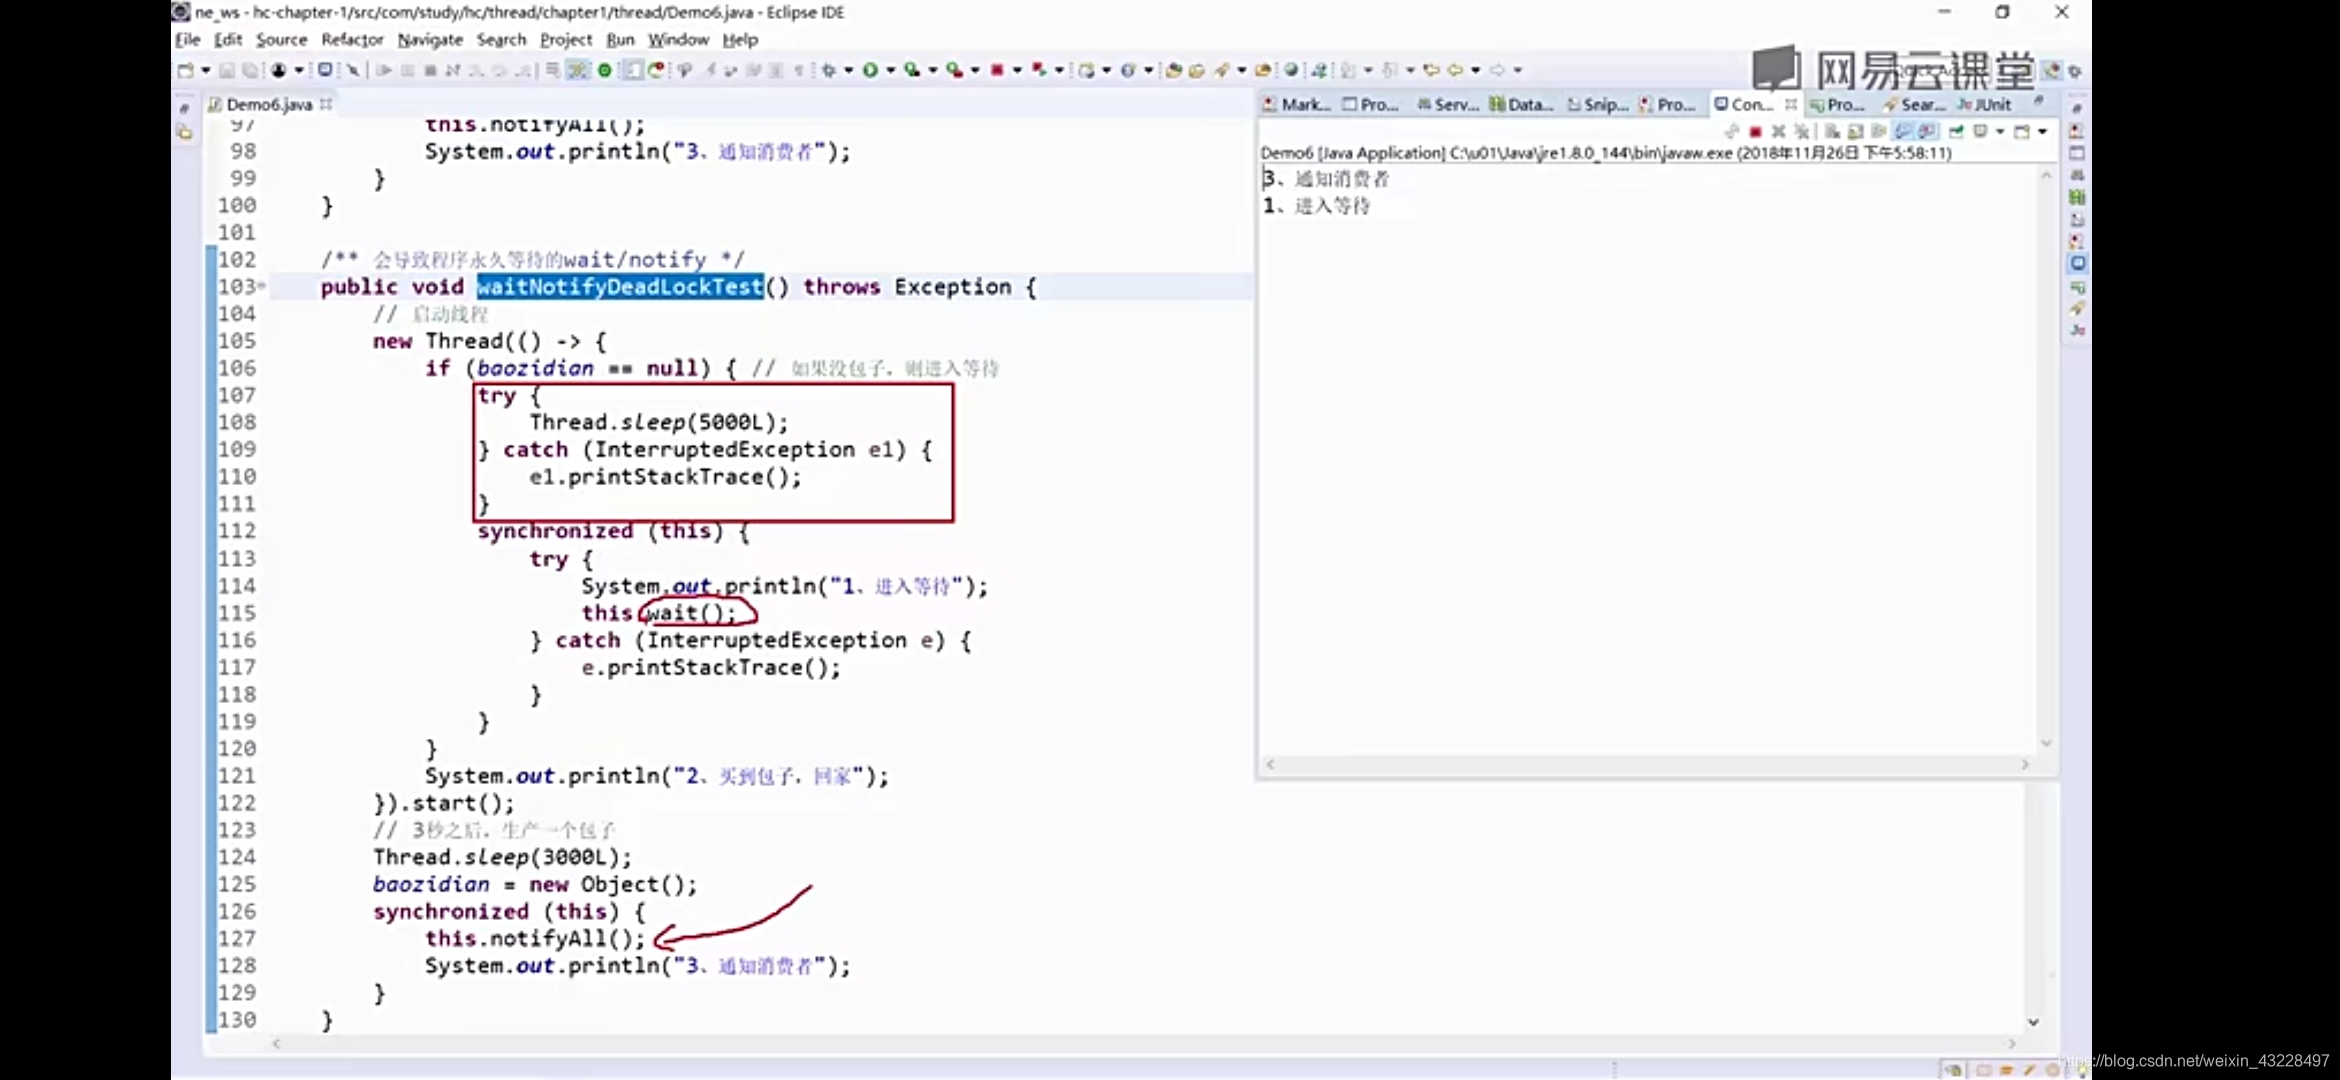Open the Run button dropdown arrow

(891, 70)
